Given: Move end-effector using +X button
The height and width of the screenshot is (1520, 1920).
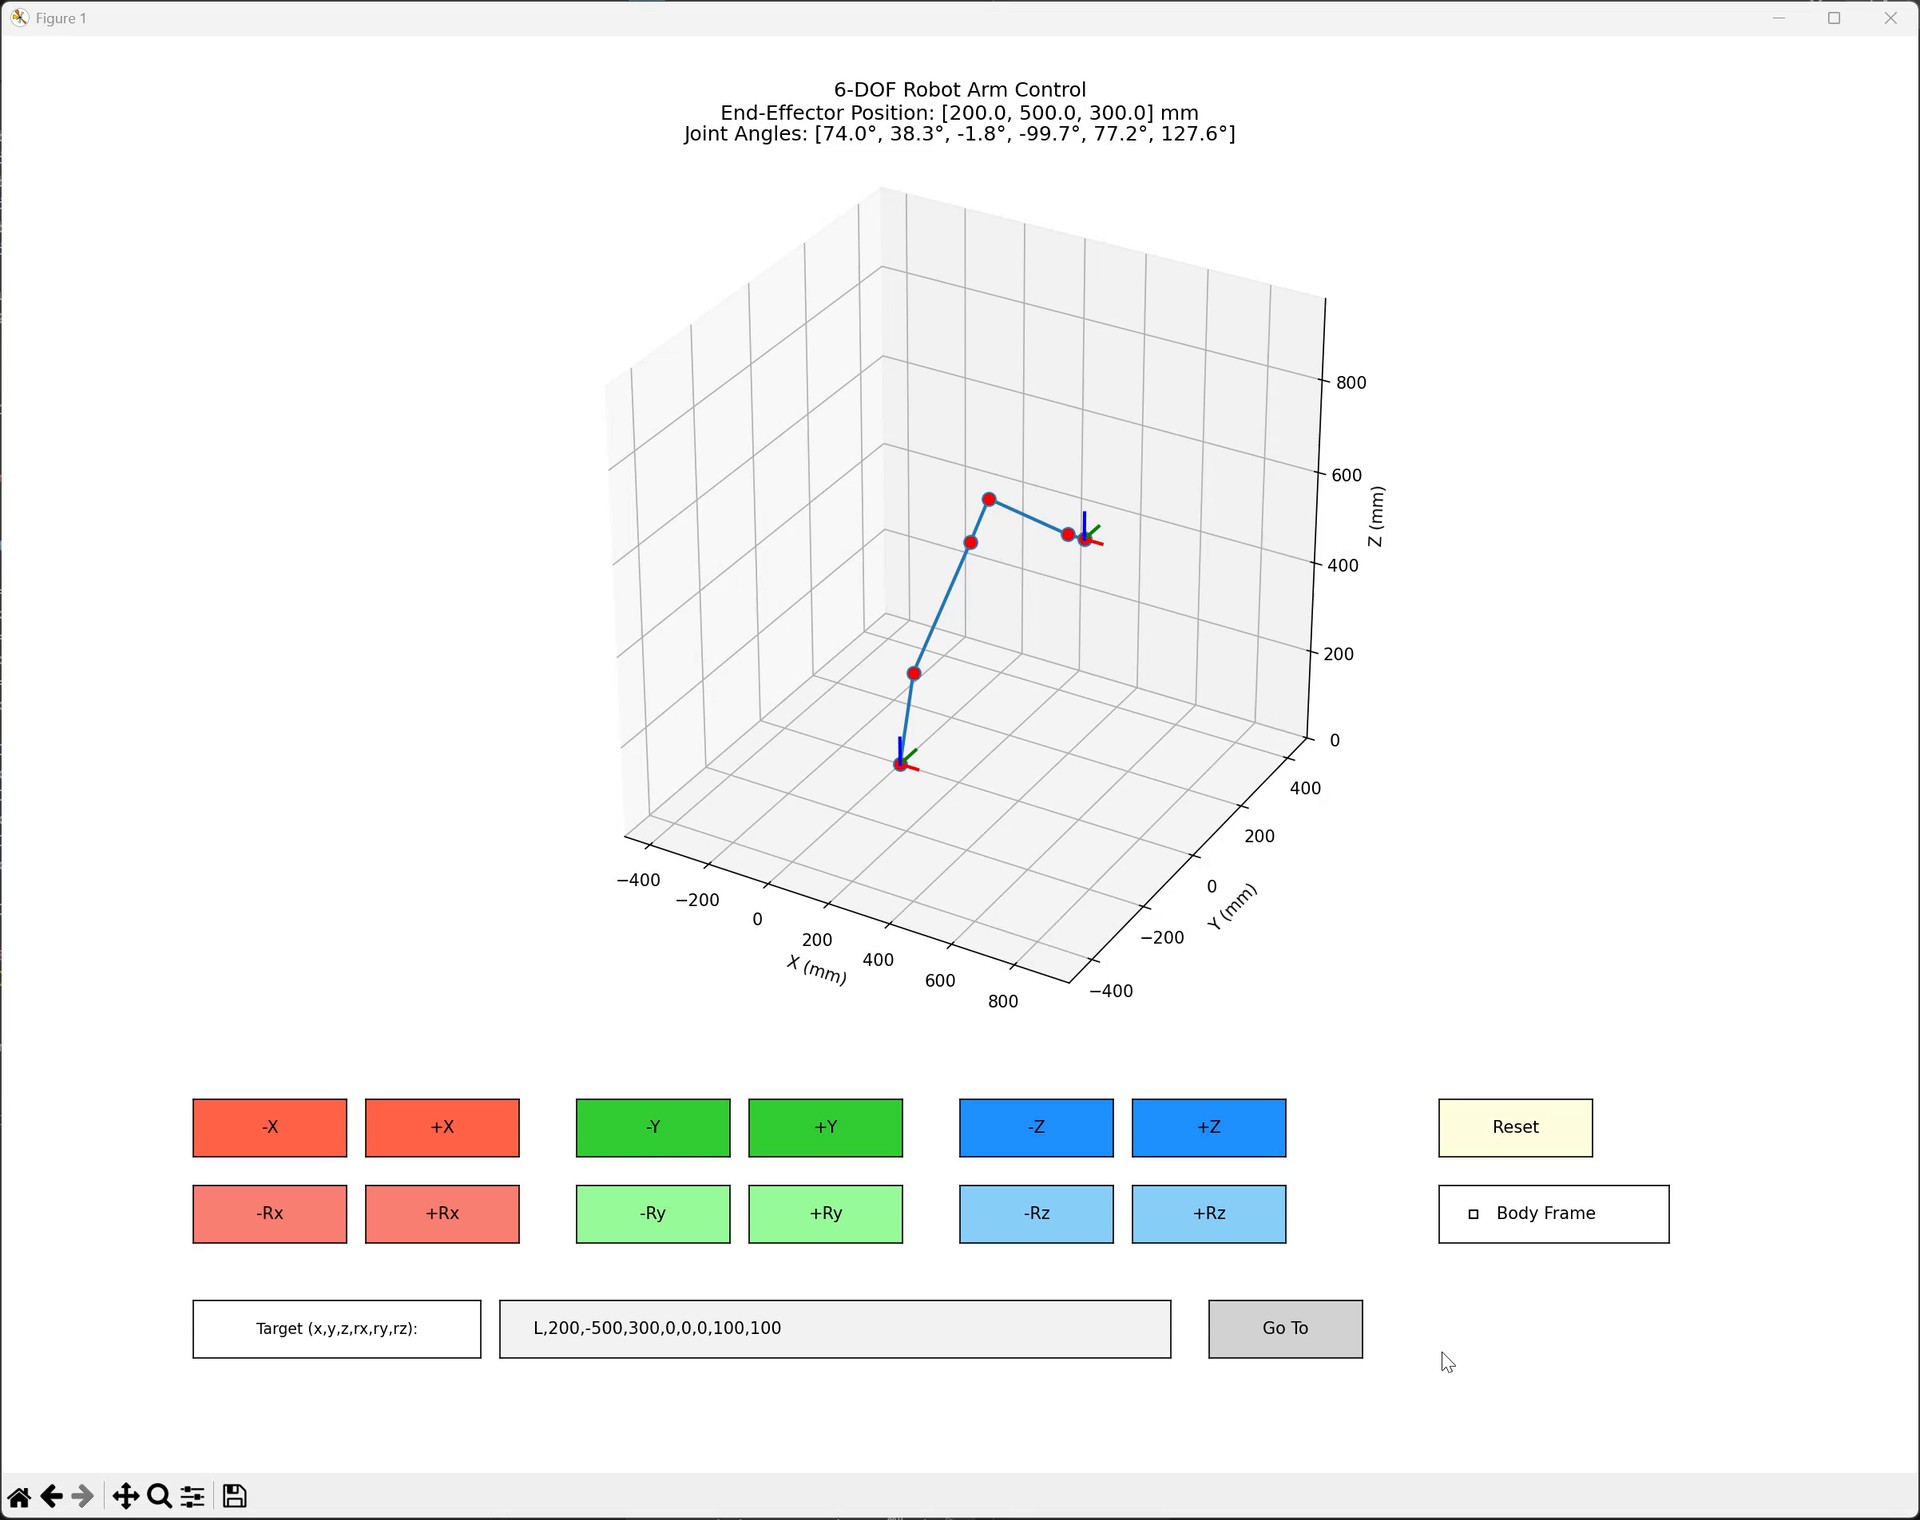Looking at the screenshot, I should pos(442,1128).
